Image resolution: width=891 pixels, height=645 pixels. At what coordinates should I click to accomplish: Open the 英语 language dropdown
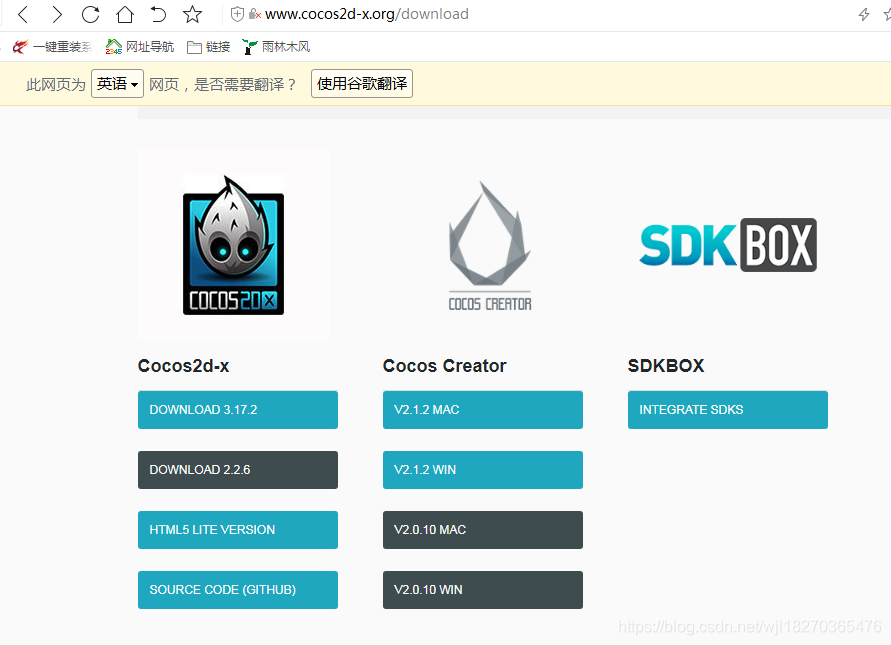tap(117, 84)
